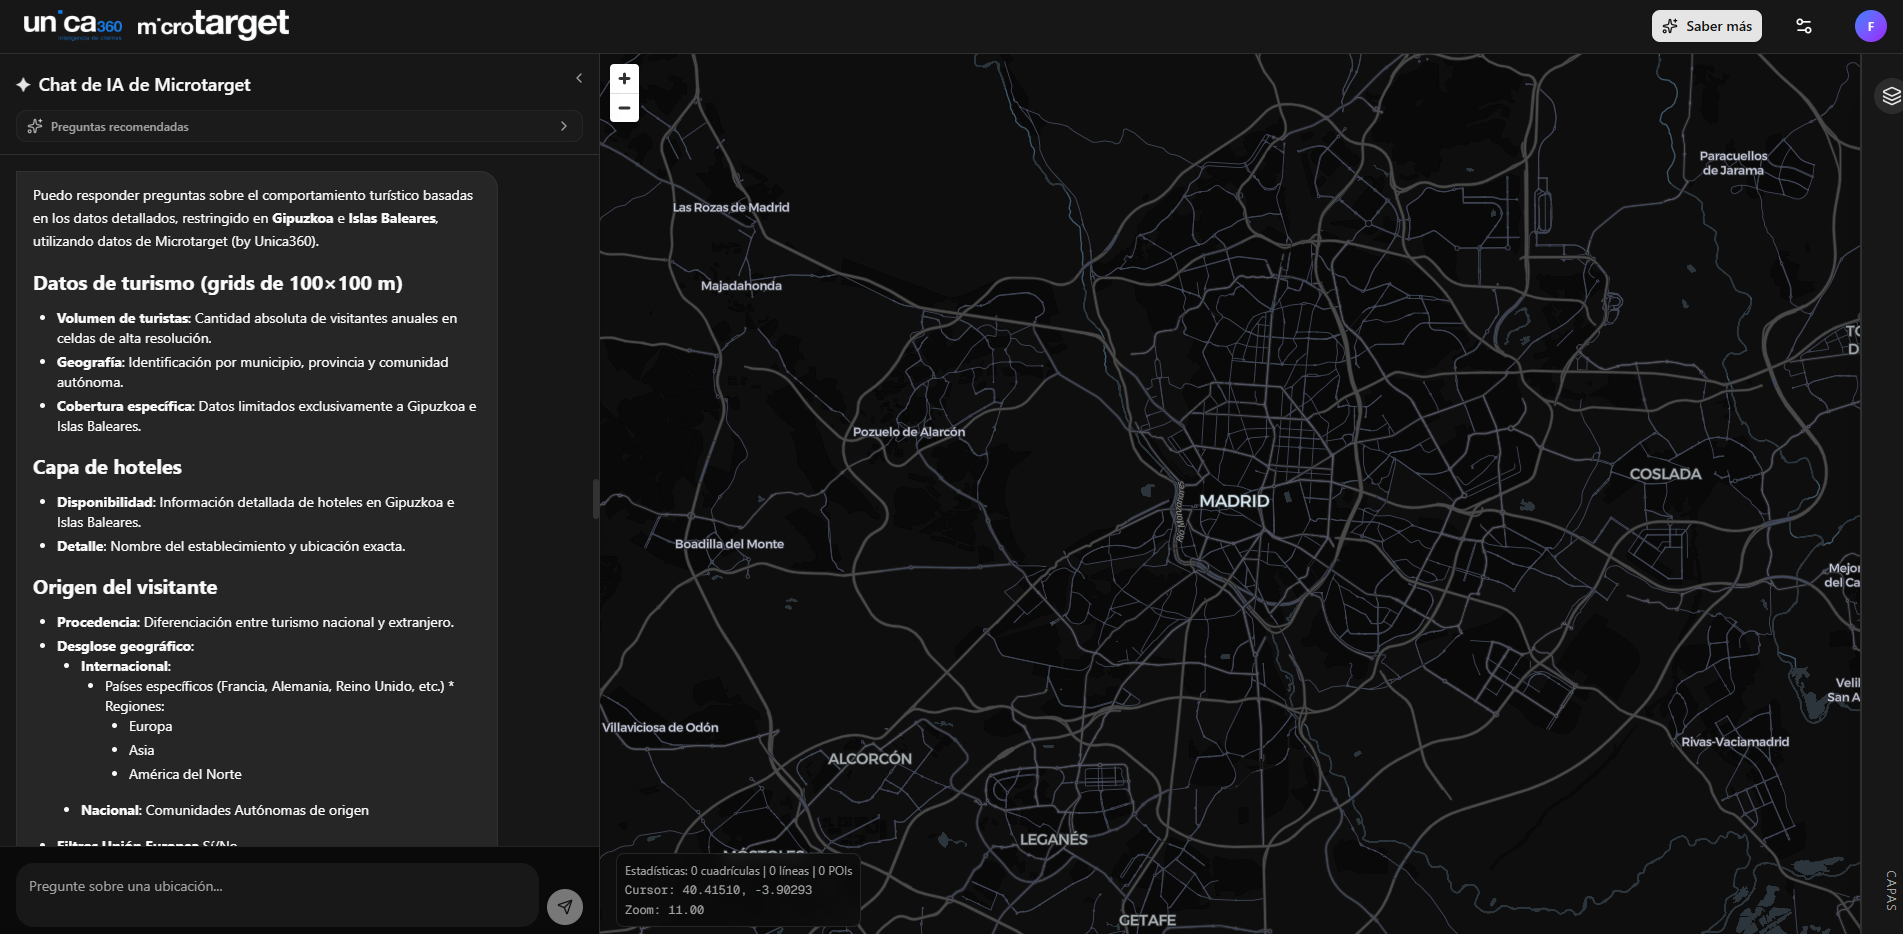Viewport: 1903px width, 934px height.
Task: Click the Pozuelo de Alarcón map label
Action: pyautogui.click(x=908, y=432)
